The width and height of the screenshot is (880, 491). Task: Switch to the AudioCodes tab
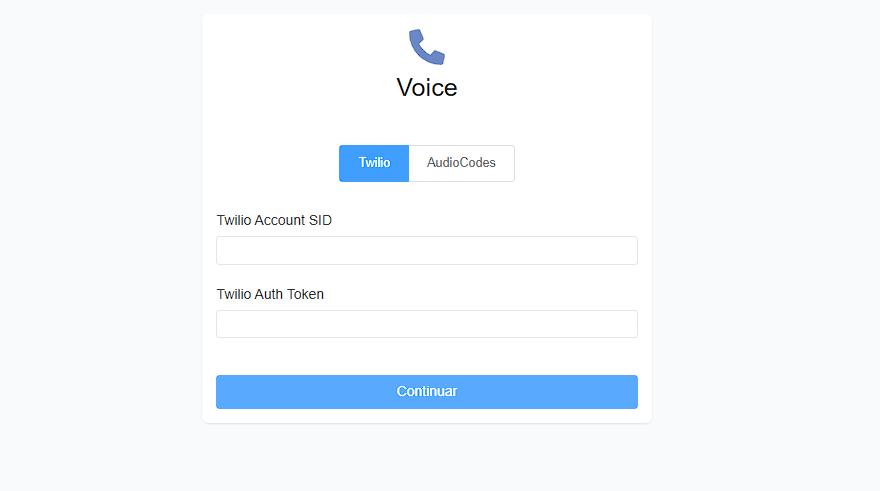tap(461, 163)
